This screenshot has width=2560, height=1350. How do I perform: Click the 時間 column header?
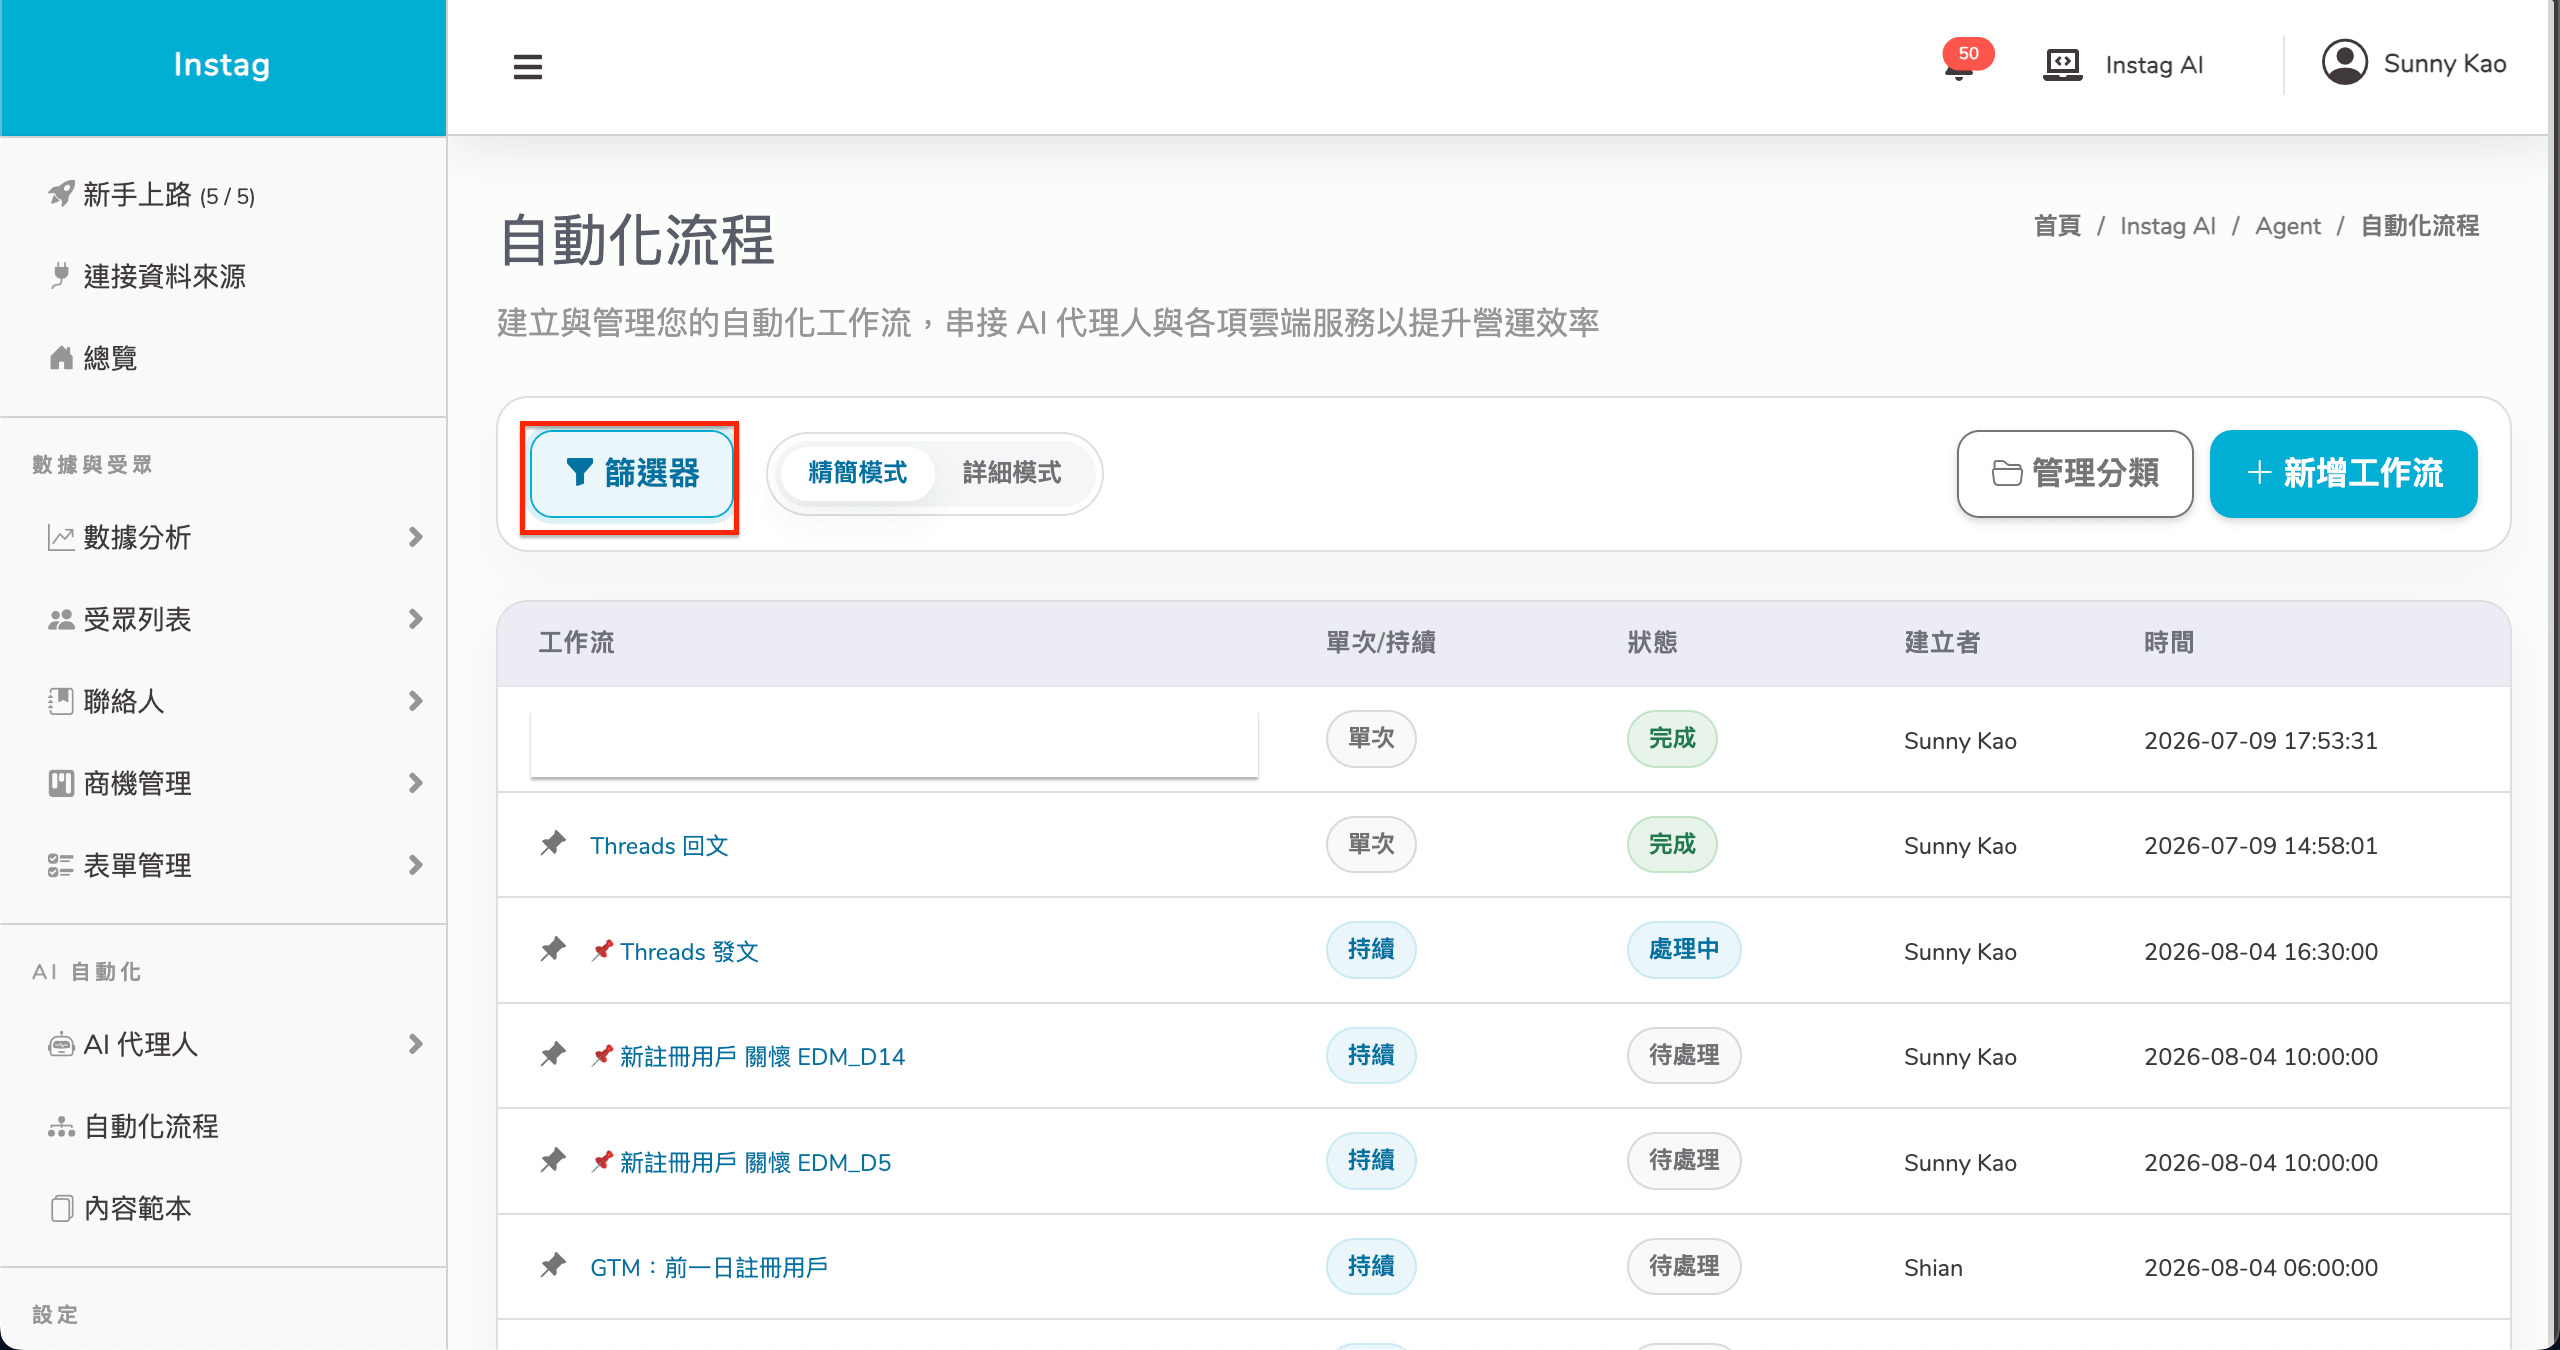(x=2169, y=642)
